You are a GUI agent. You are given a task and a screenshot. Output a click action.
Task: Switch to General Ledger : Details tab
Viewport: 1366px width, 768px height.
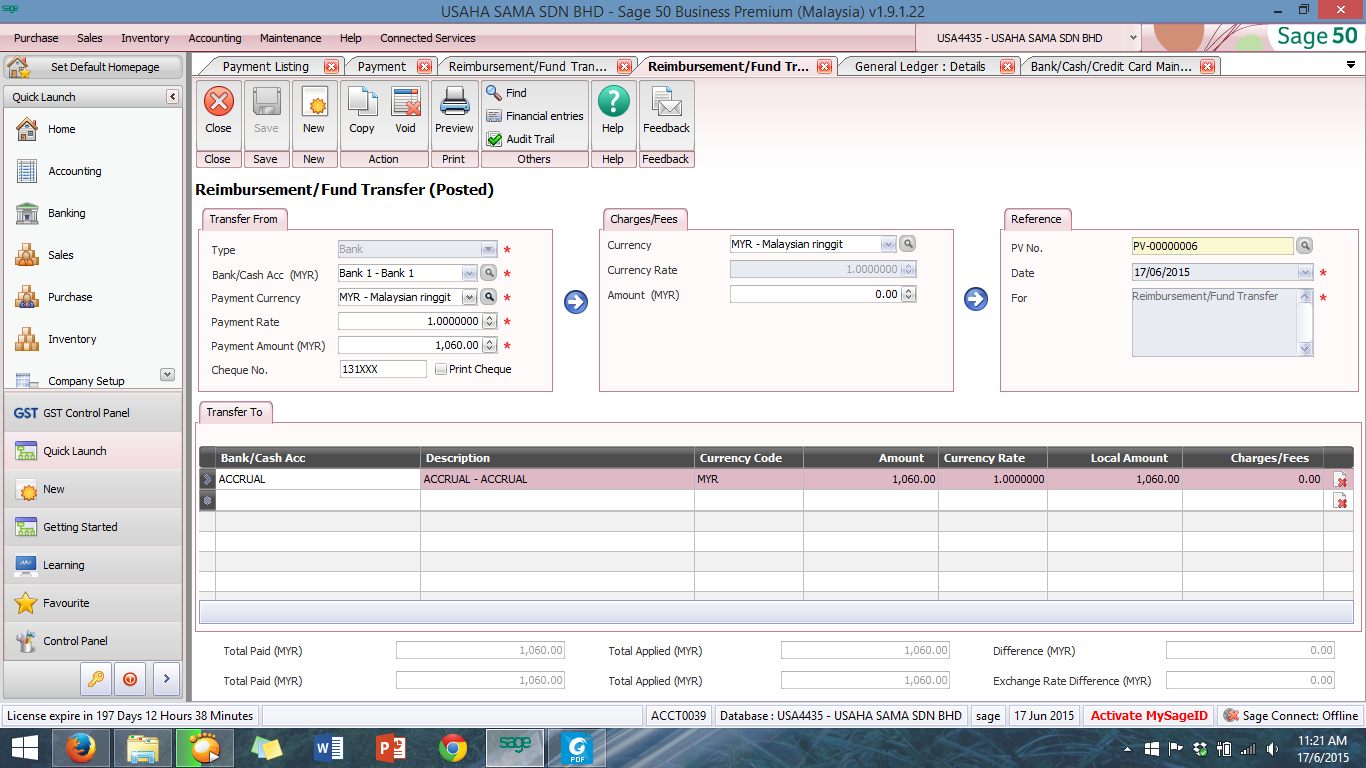pyautogui.click(x=920, y=66)
